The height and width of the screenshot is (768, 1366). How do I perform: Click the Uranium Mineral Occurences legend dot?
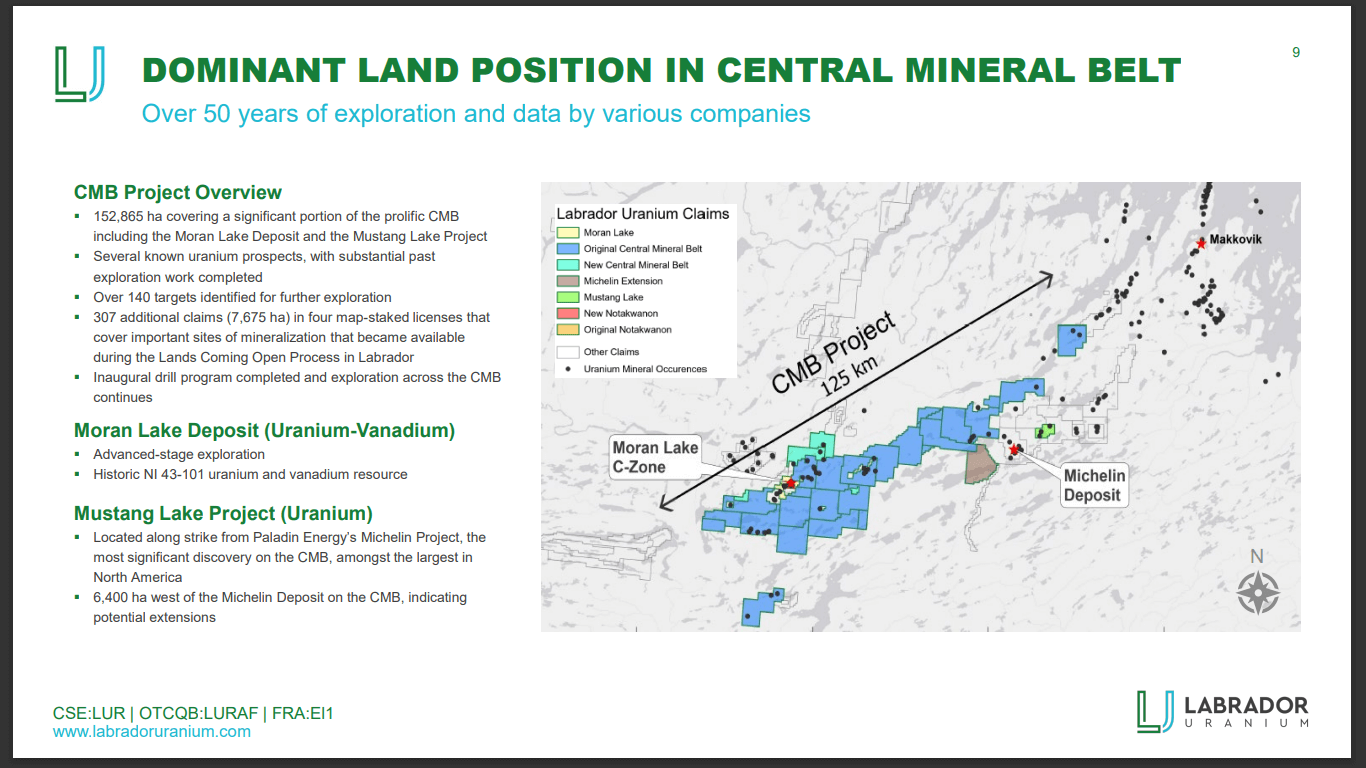pyautogui.click(x=567, y=369)
